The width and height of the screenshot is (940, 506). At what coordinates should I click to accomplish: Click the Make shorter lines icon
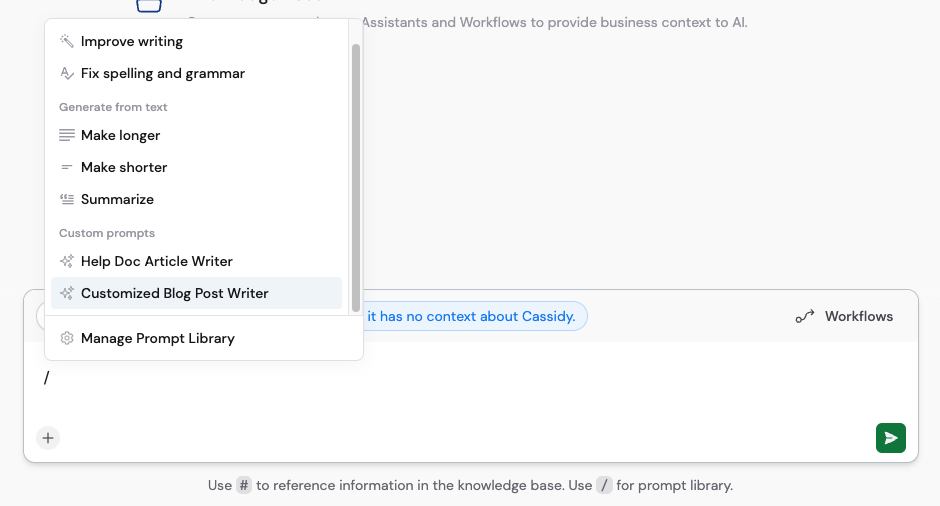[x=67, y=167]
